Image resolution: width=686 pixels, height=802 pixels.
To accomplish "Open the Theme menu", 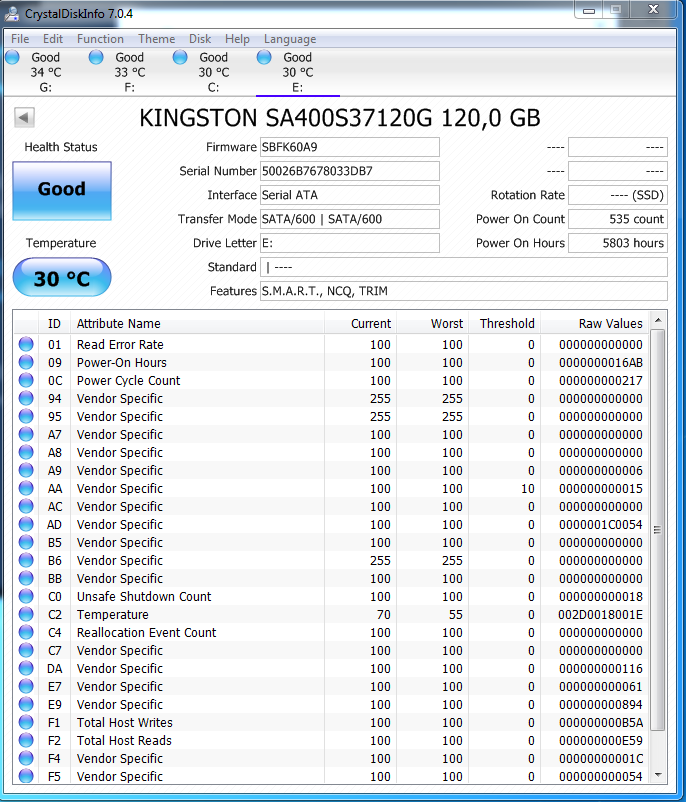I will point(156,39).
